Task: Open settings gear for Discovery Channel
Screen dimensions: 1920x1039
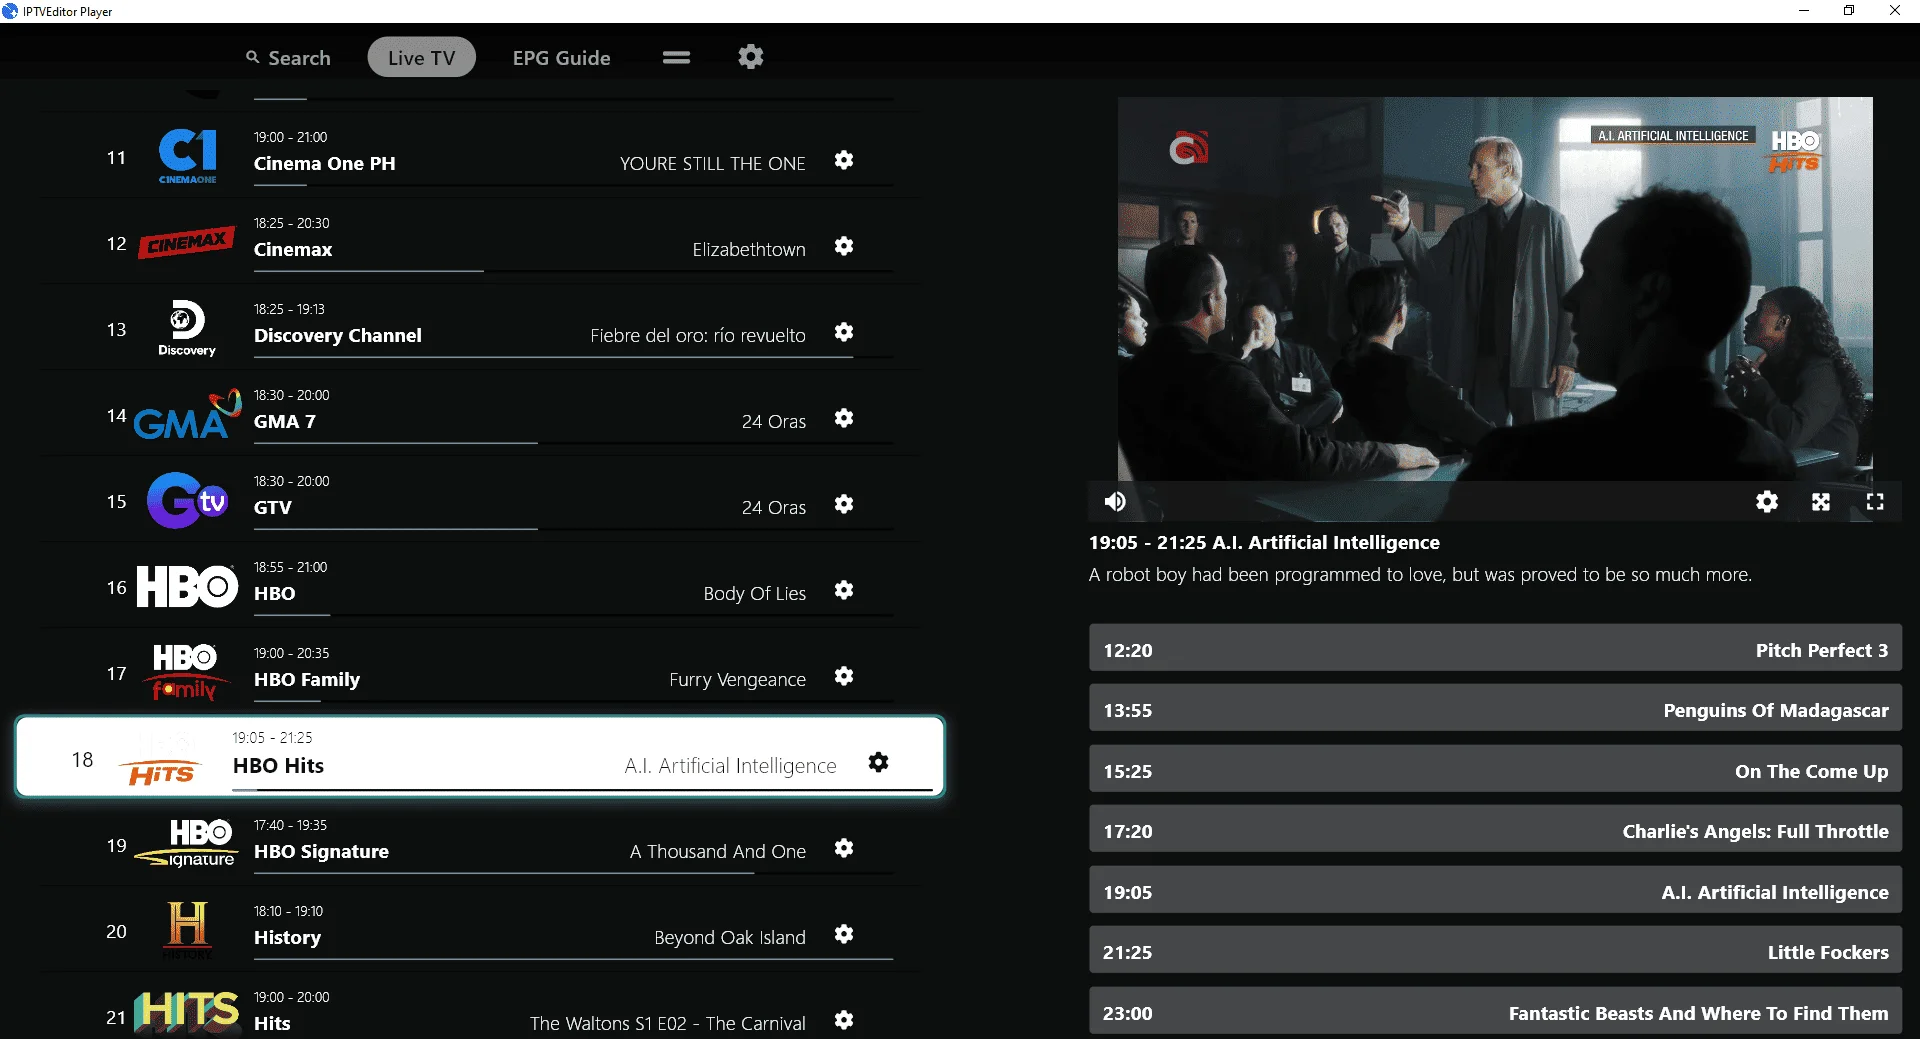Action: [x=844, y=332]
